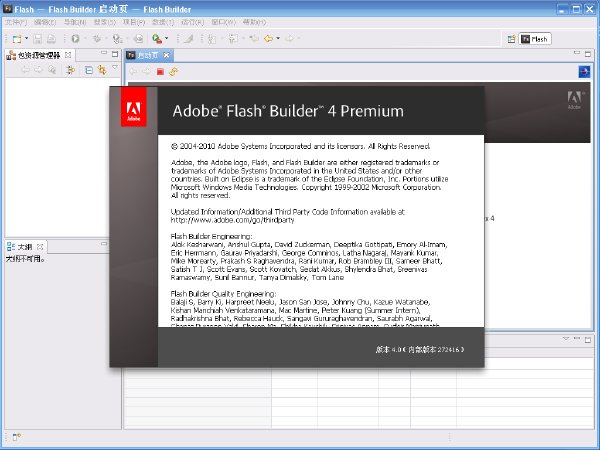
Task: Maximize the Package Explorer panel
Action: point(115,54)
